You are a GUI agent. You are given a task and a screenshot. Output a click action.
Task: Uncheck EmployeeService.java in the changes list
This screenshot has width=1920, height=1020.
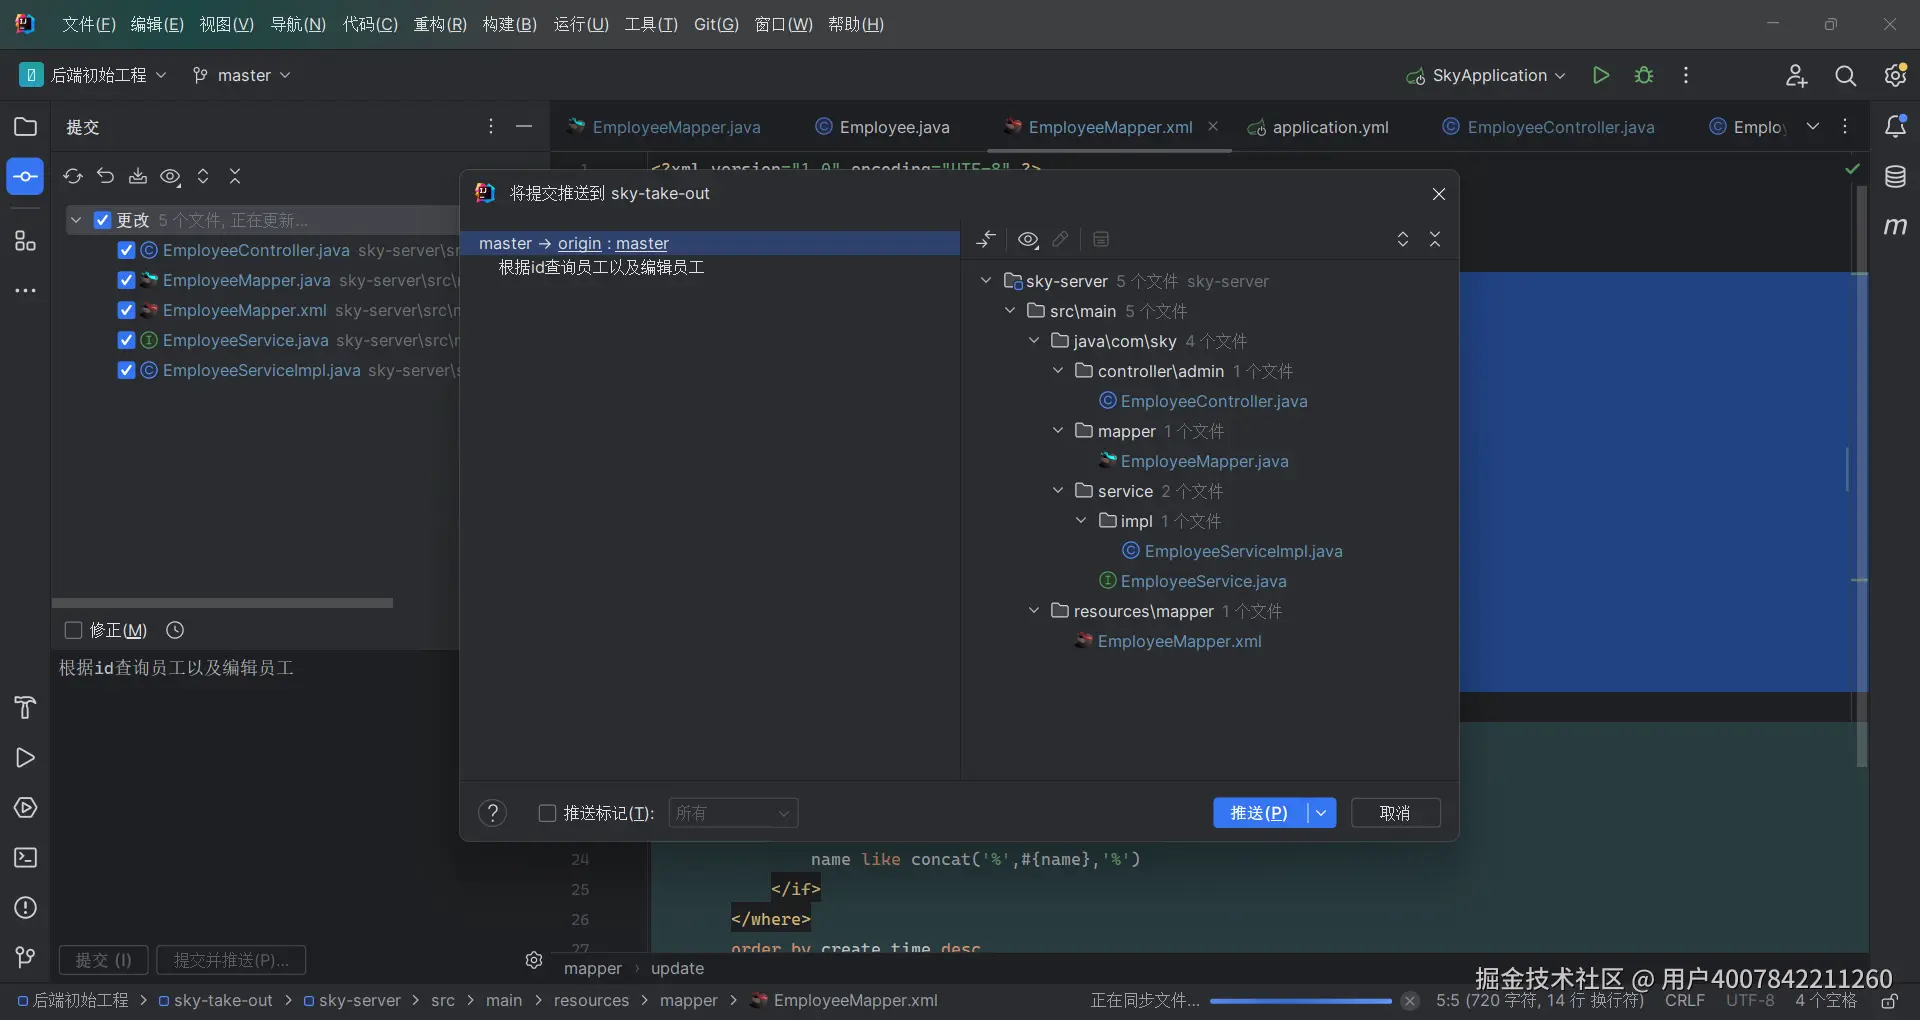[x=126, y=340]
